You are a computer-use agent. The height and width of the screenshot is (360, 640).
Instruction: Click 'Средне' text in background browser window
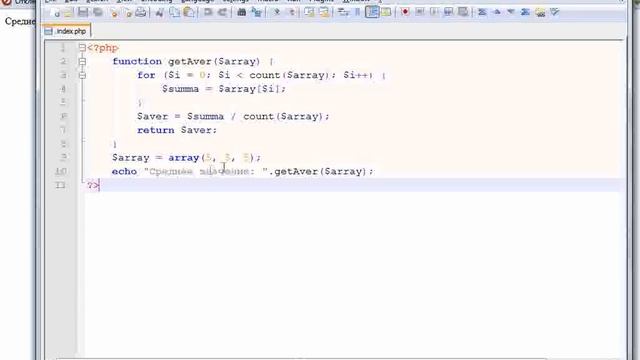[20, 21]
